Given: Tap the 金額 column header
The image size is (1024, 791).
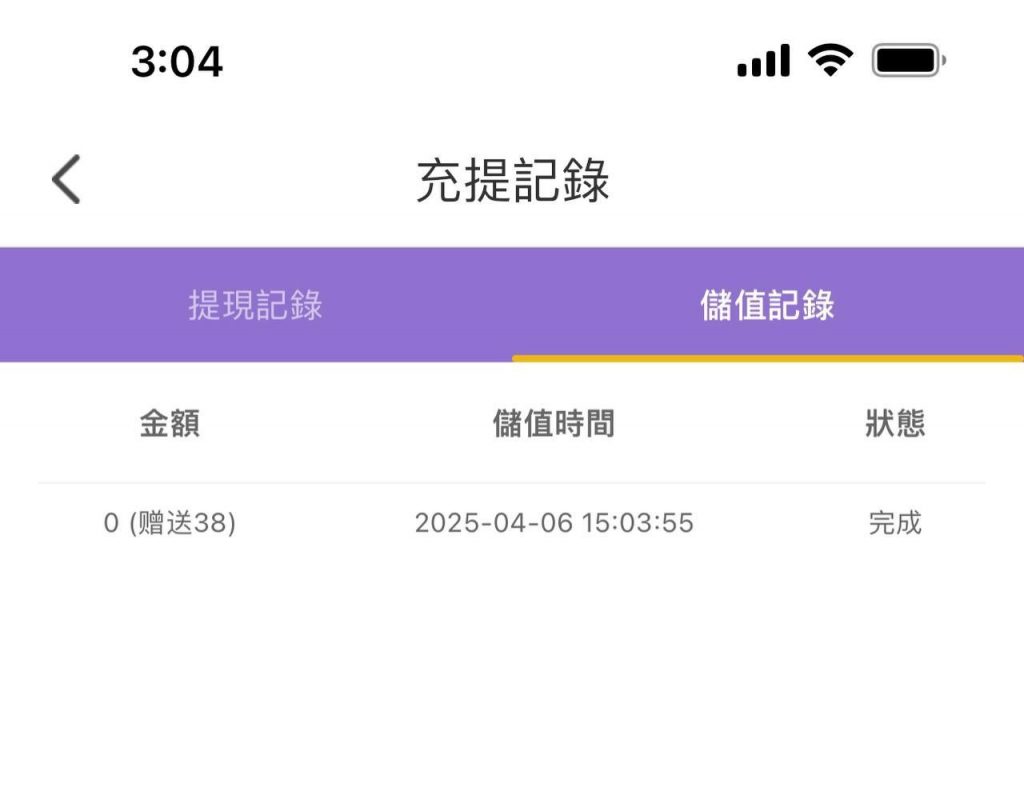Looking at the screenshot, I should click(x=170, y=423).
